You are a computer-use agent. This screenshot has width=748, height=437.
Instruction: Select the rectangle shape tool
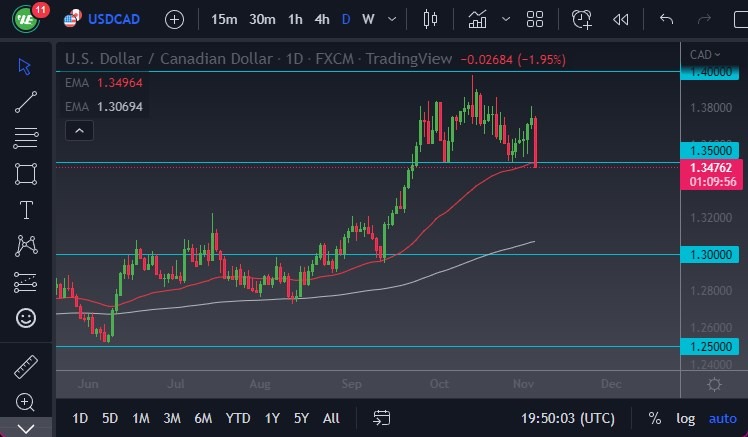26,174
